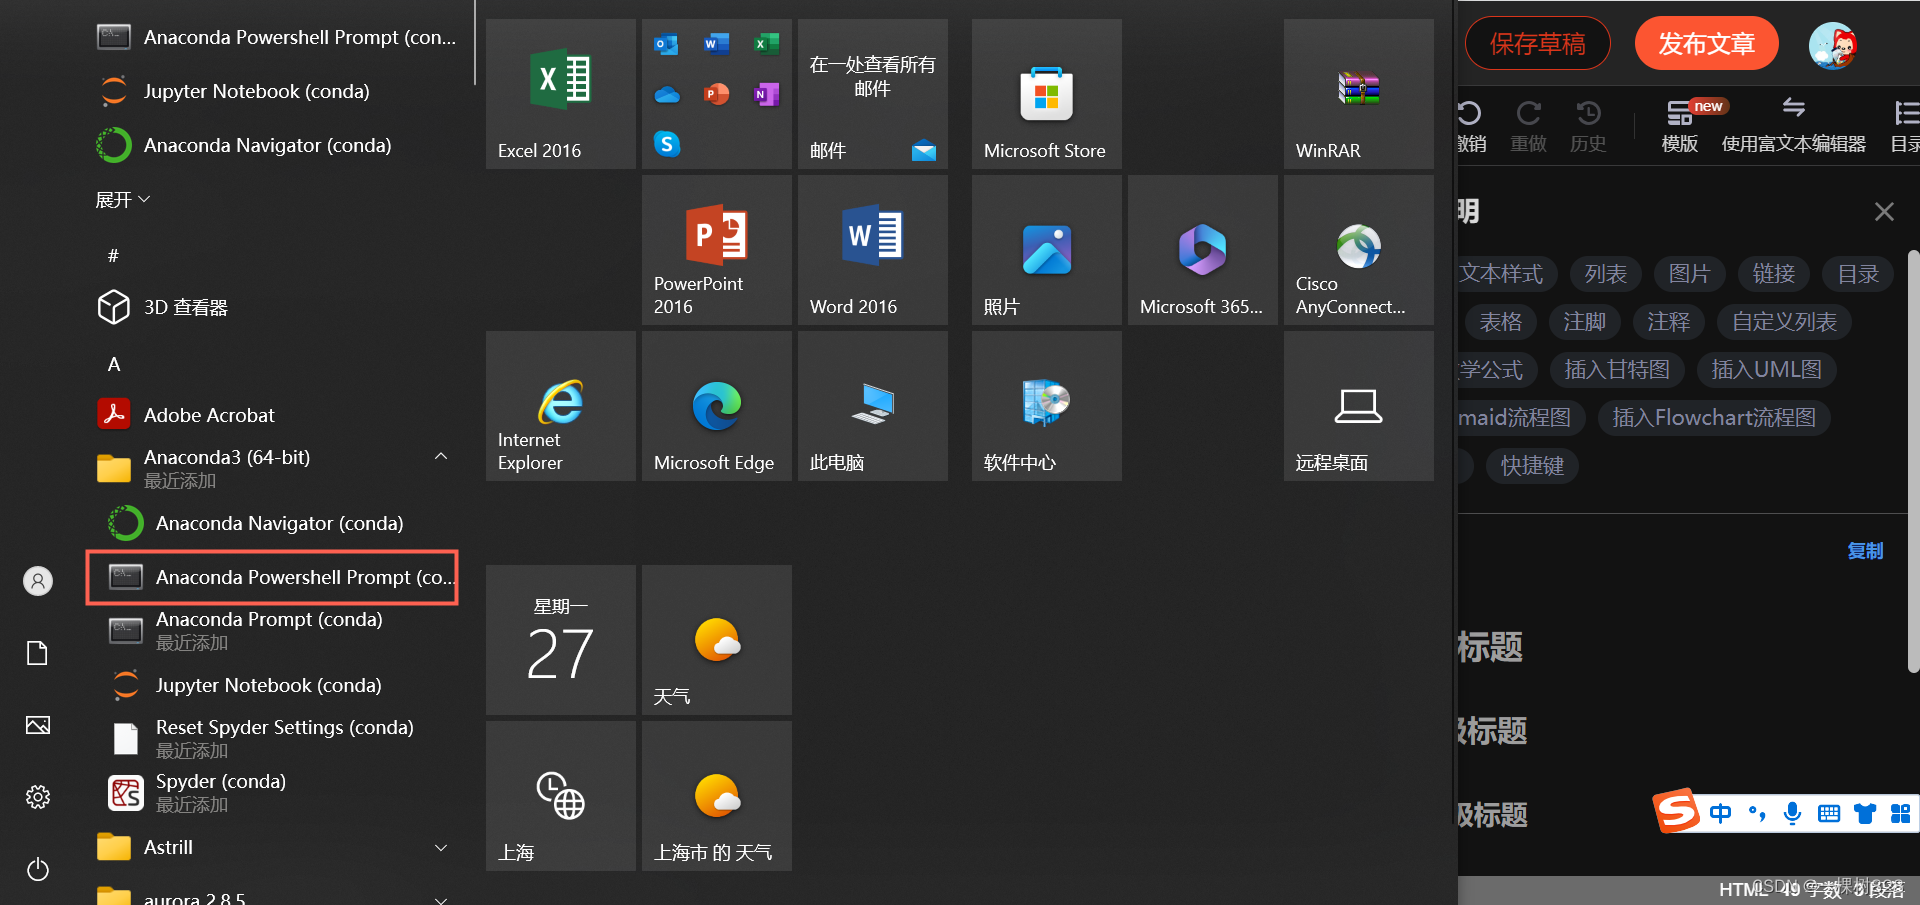Click the Start app list scrollbar
The height and width of the screenshot is (905, 1920).
click(474, 42)
